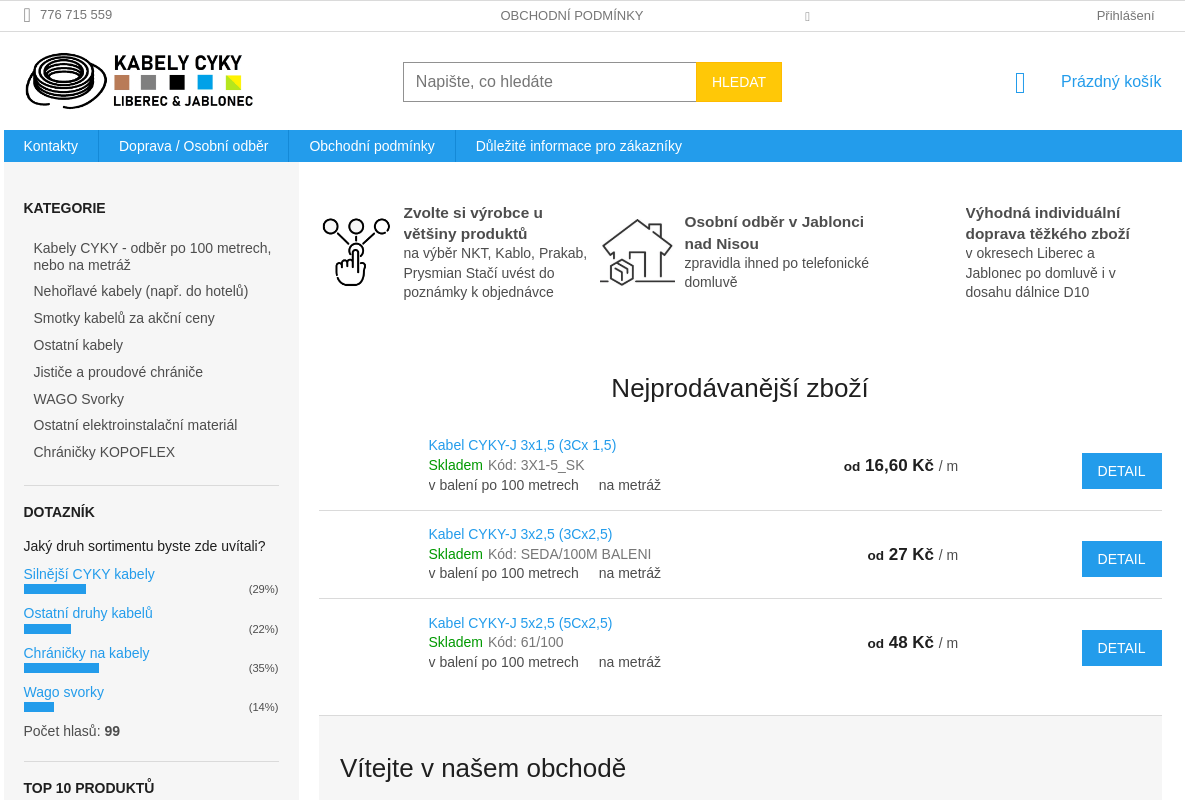This screenshot has width=1200, height=800.
Task: Open the Kontakty menu item
Action: [x=51, y=146]
